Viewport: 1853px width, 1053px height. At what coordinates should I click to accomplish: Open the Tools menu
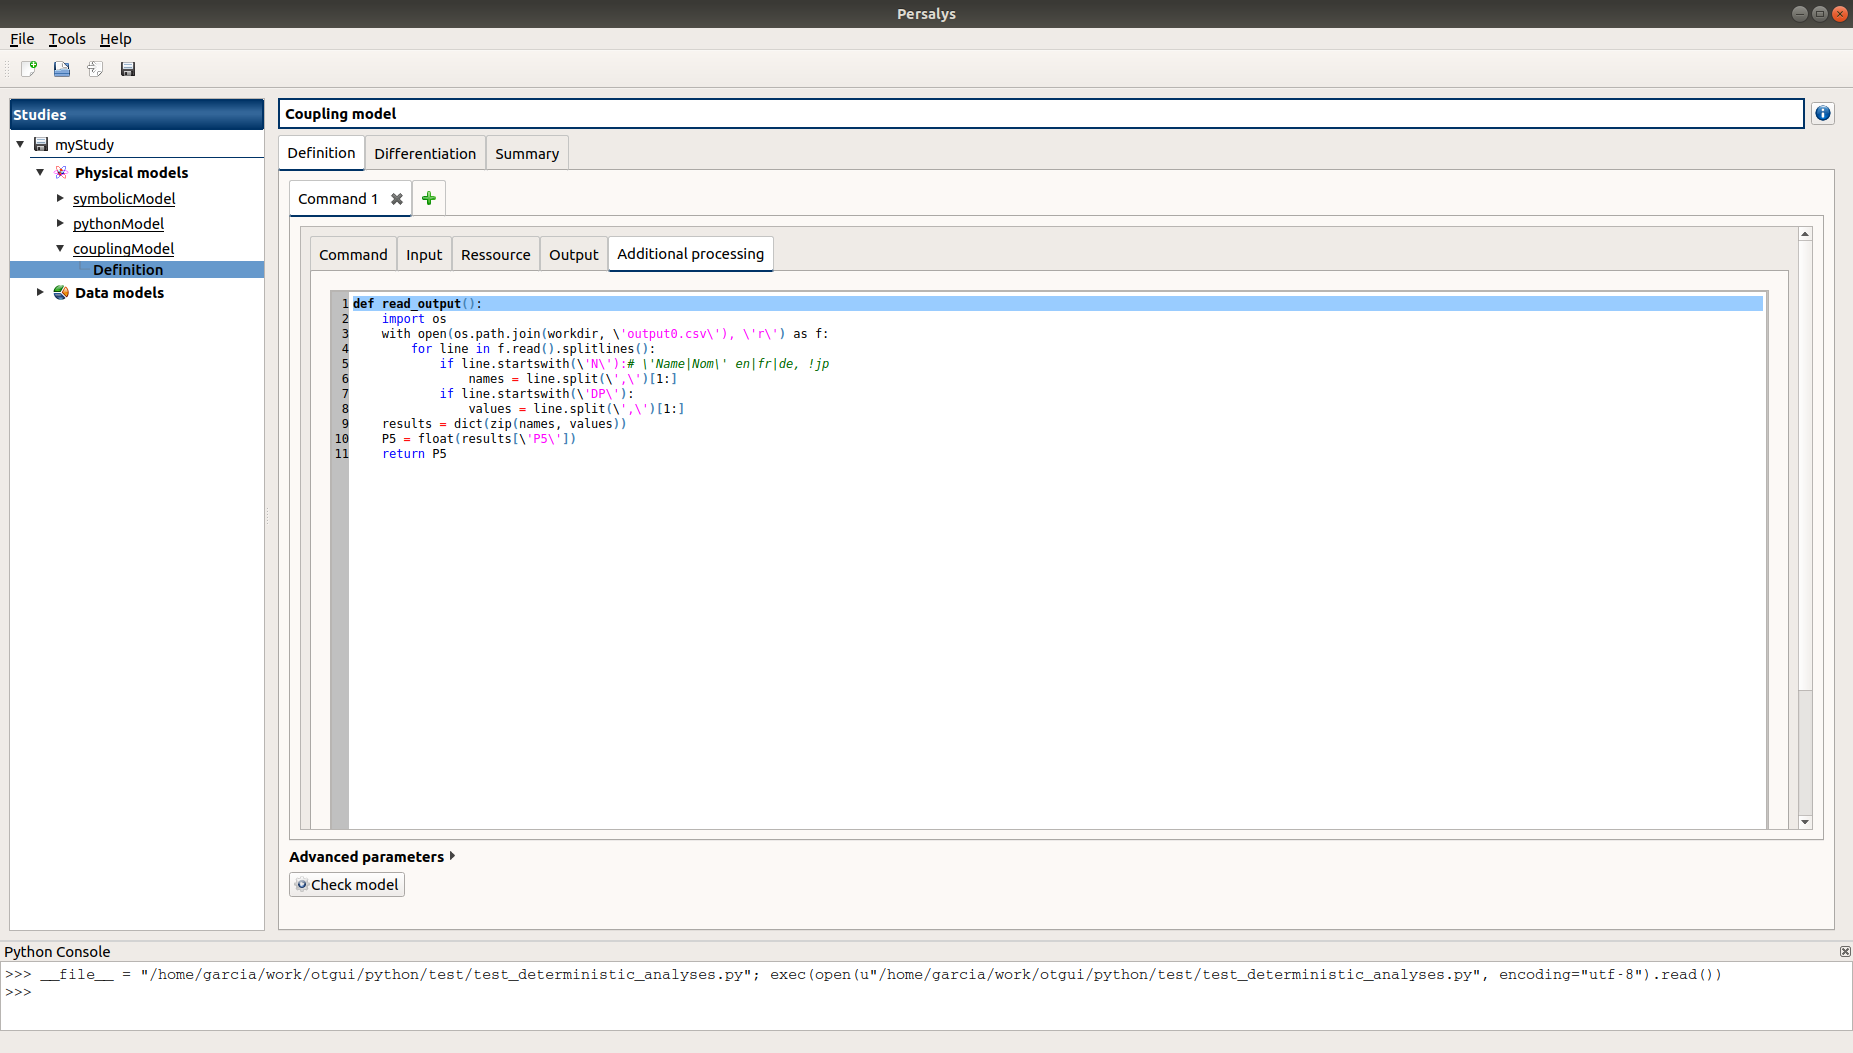point(67,39)
